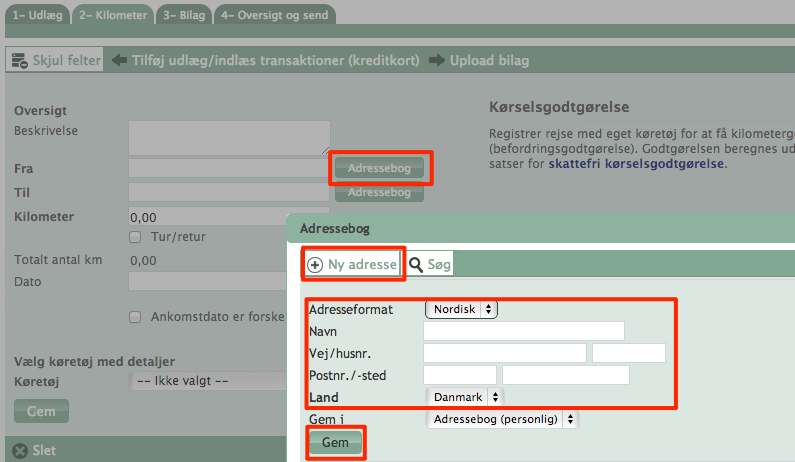Go to 4- Oversigt og send tab
The image size is (795, 462).
click(x=275, y=15)
